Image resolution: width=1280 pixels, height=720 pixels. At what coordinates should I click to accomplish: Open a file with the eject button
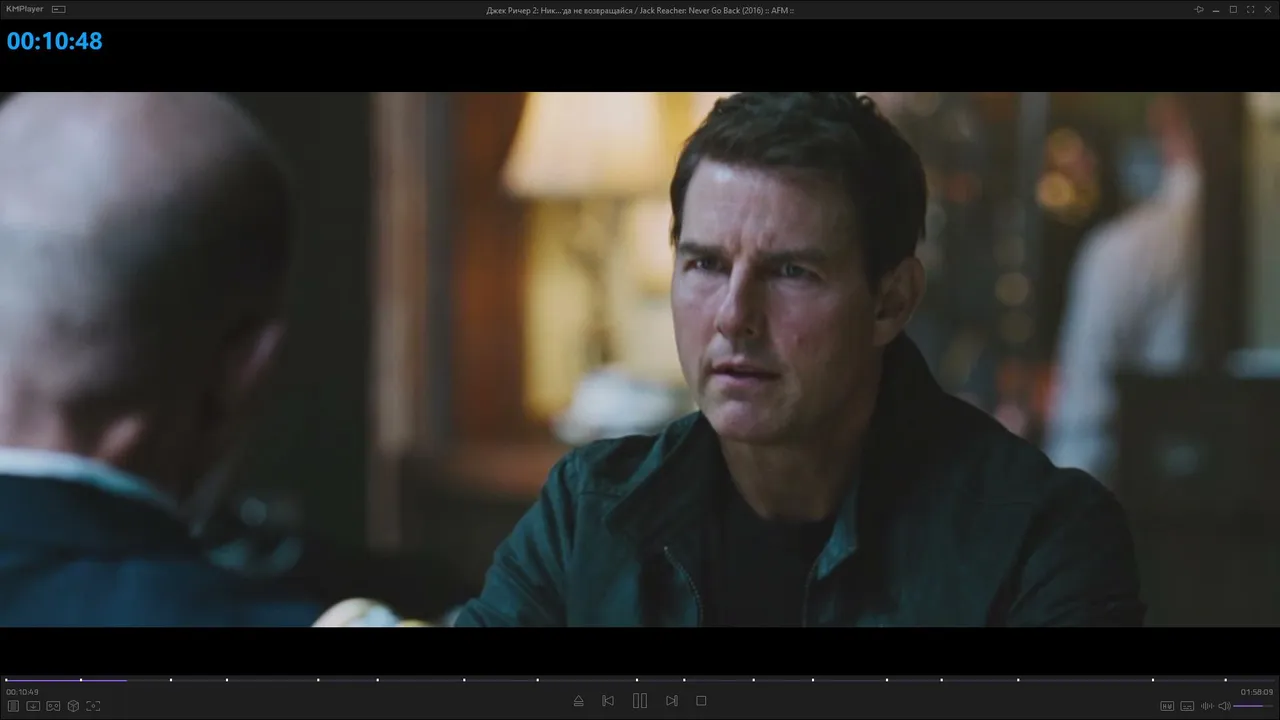click(x=578, y=701)
